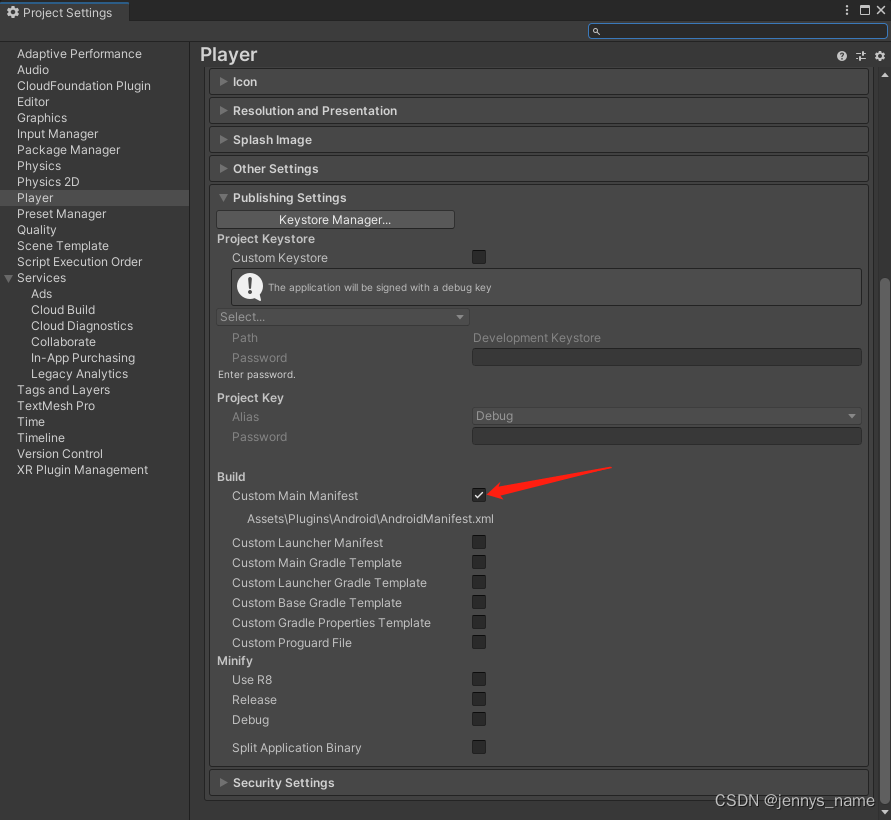Image resolution: width=891 pixels, height=820 pixels.
Task: Click the gear icon on the Project Settings tab
Action: [12, 13]
